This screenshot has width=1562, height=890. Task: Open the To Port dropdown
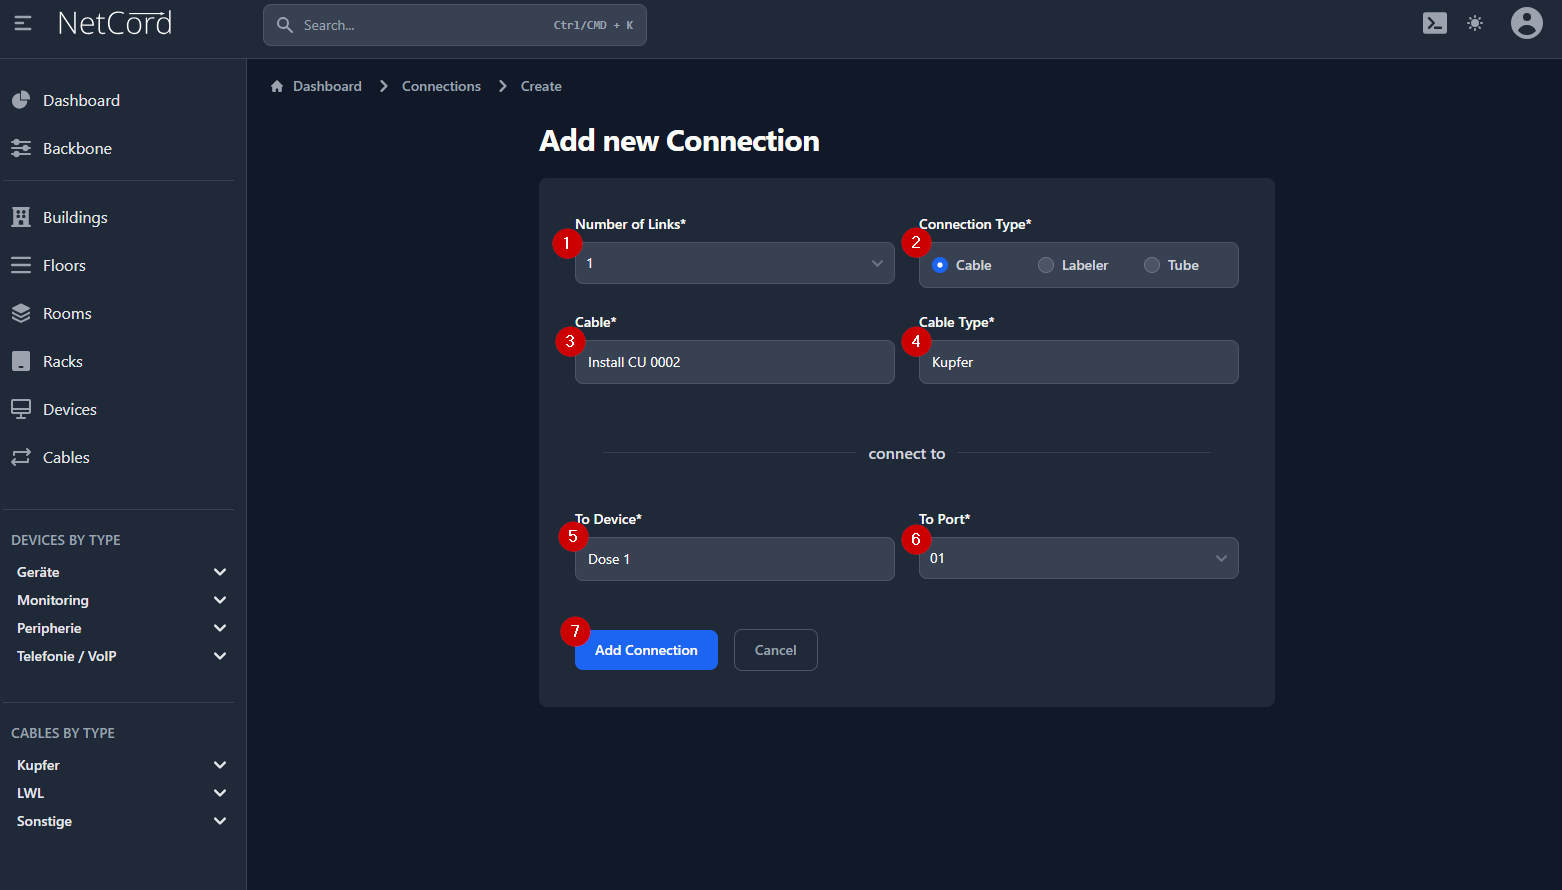[1078, 558]
